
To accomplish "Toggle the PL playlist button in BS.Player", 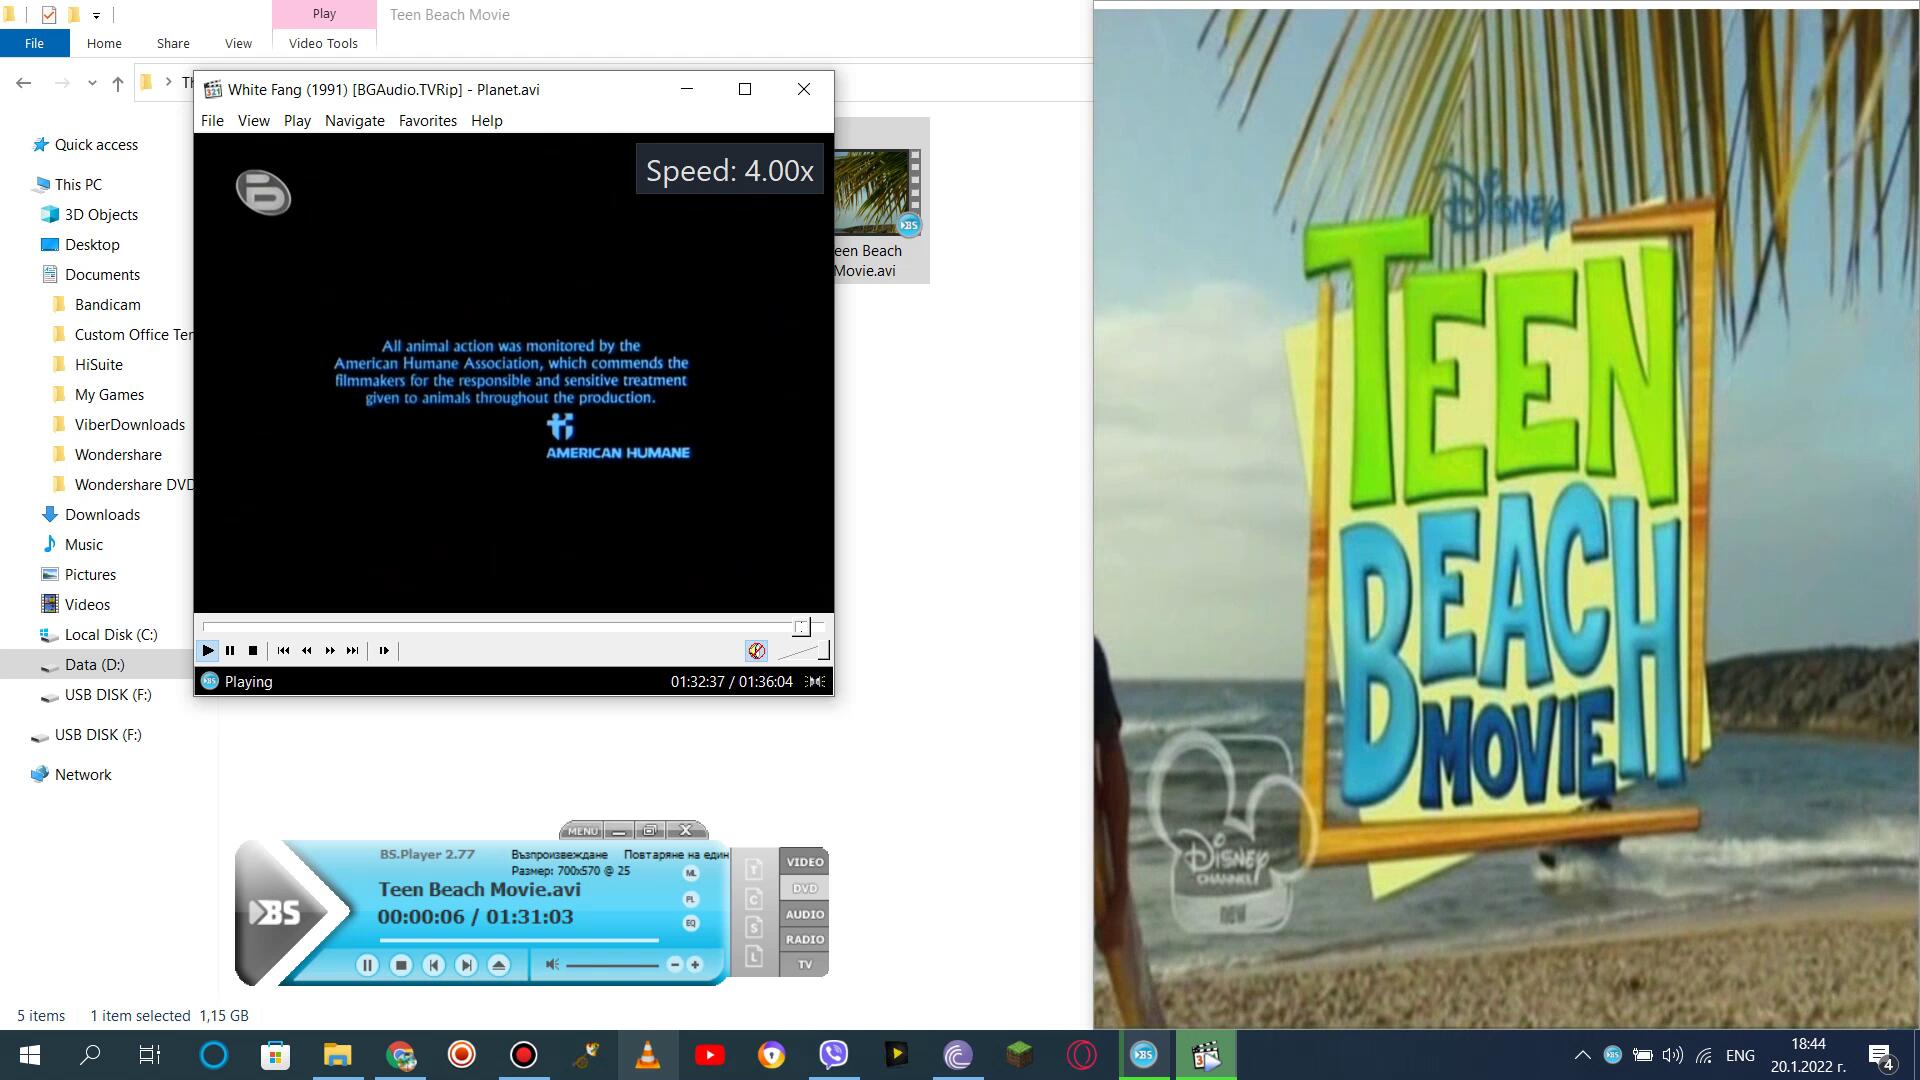I will point(690,899).
